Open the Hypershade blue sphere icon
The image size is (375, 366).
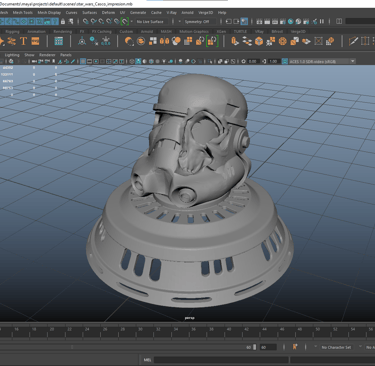coord(290,21)
